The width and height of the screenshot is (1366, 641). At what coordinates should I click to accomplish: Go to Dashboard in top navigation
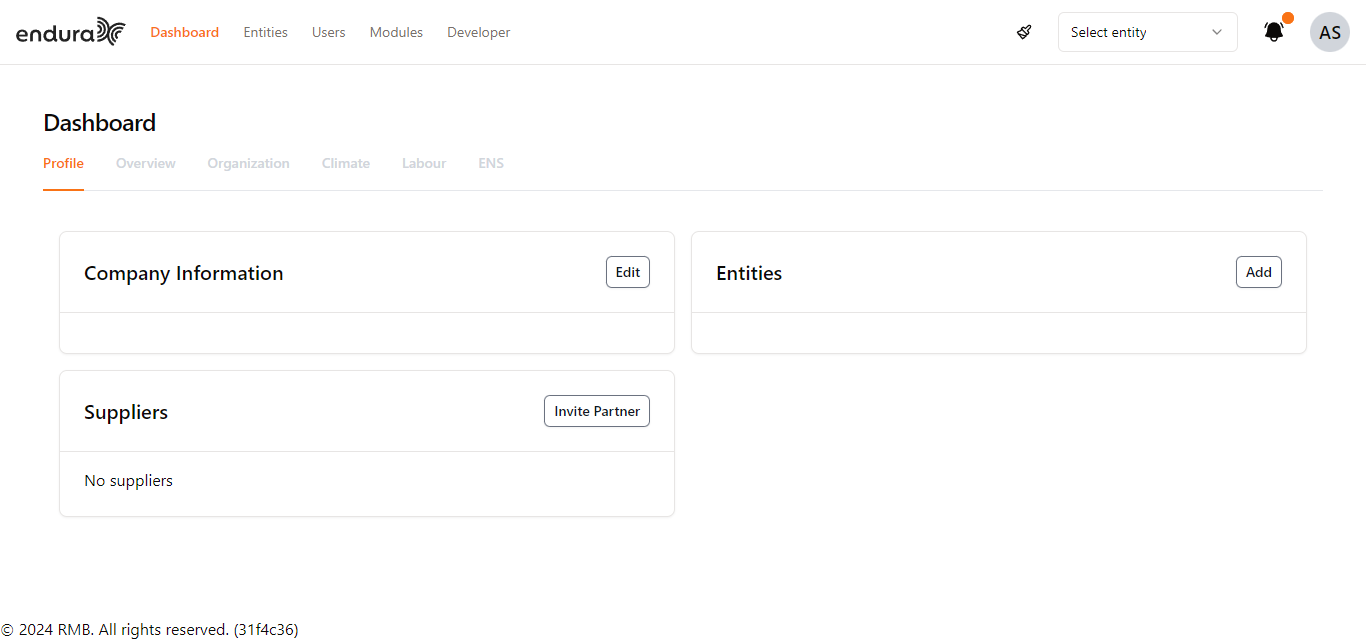click(185, 32)
